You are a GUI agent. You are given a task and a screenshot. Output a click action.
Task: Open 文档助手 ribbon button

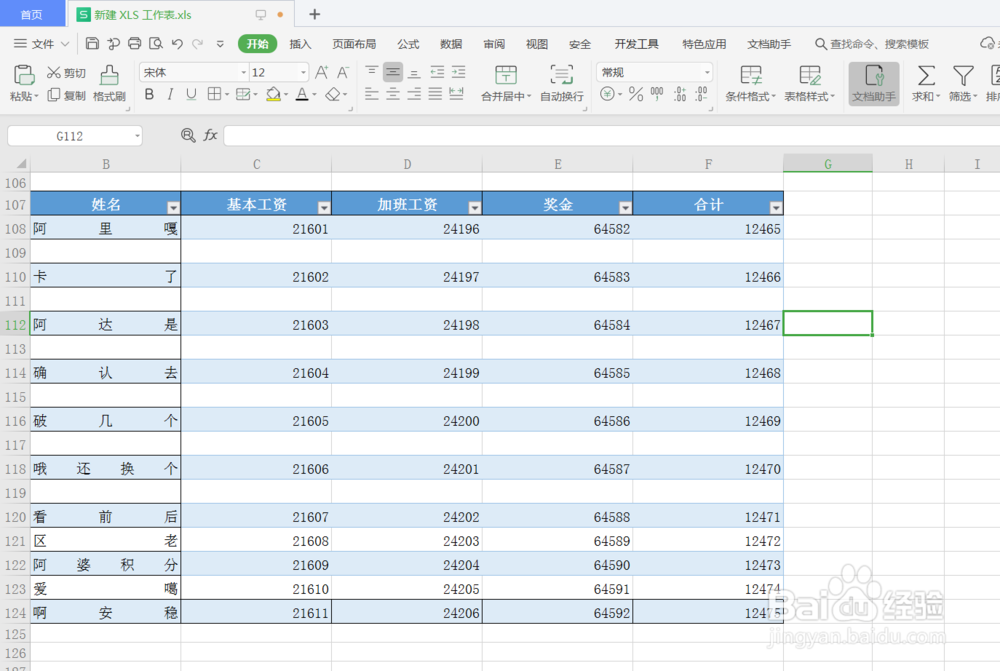click(x=874, y=84)
